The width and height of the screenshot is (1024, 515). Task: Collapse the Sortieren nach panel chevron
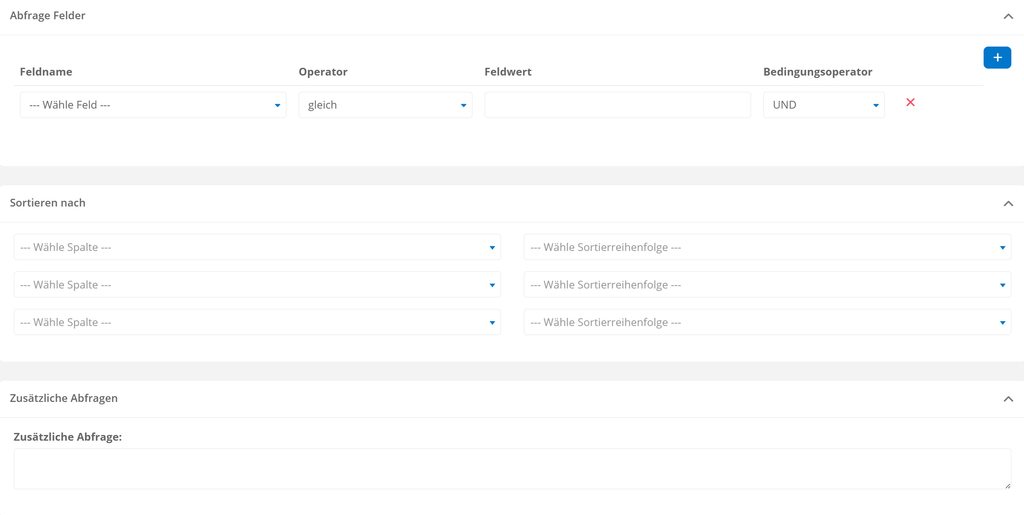pyautogui.click(x=1008, y=204)
